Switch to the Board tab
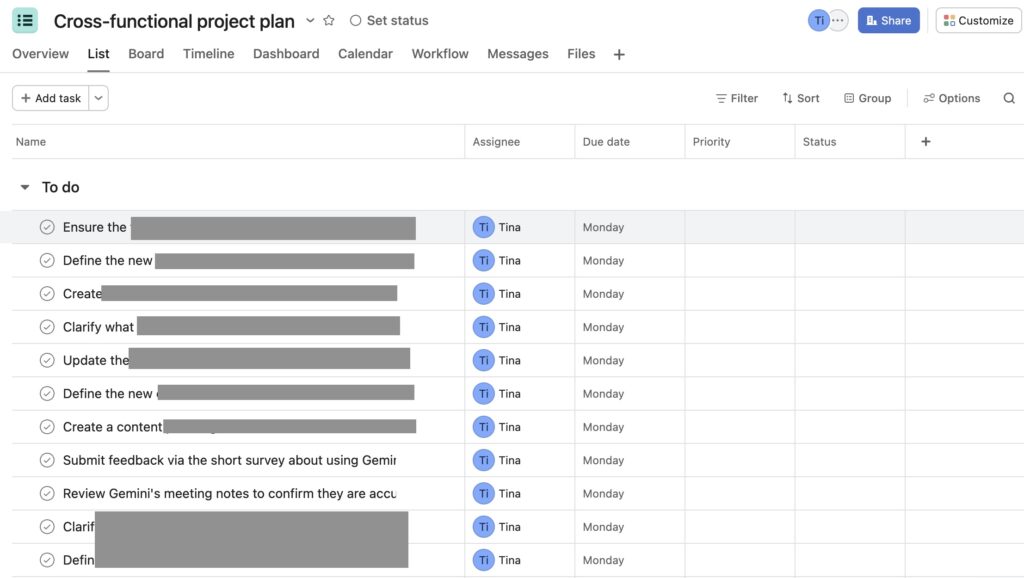Viewport: 1024px width, 578px height. click(146, 54)
